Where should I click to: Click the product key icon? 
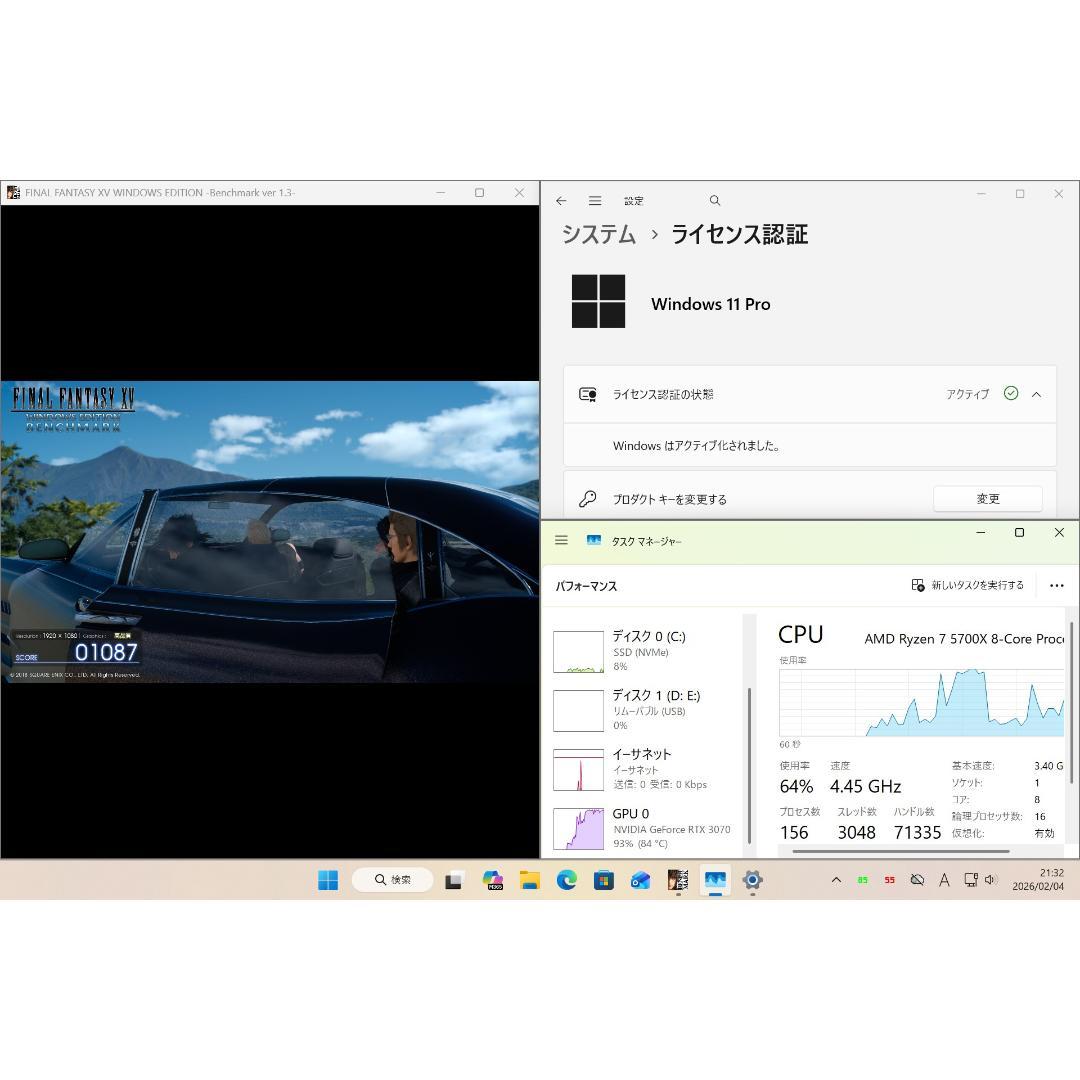coord(588,499)
